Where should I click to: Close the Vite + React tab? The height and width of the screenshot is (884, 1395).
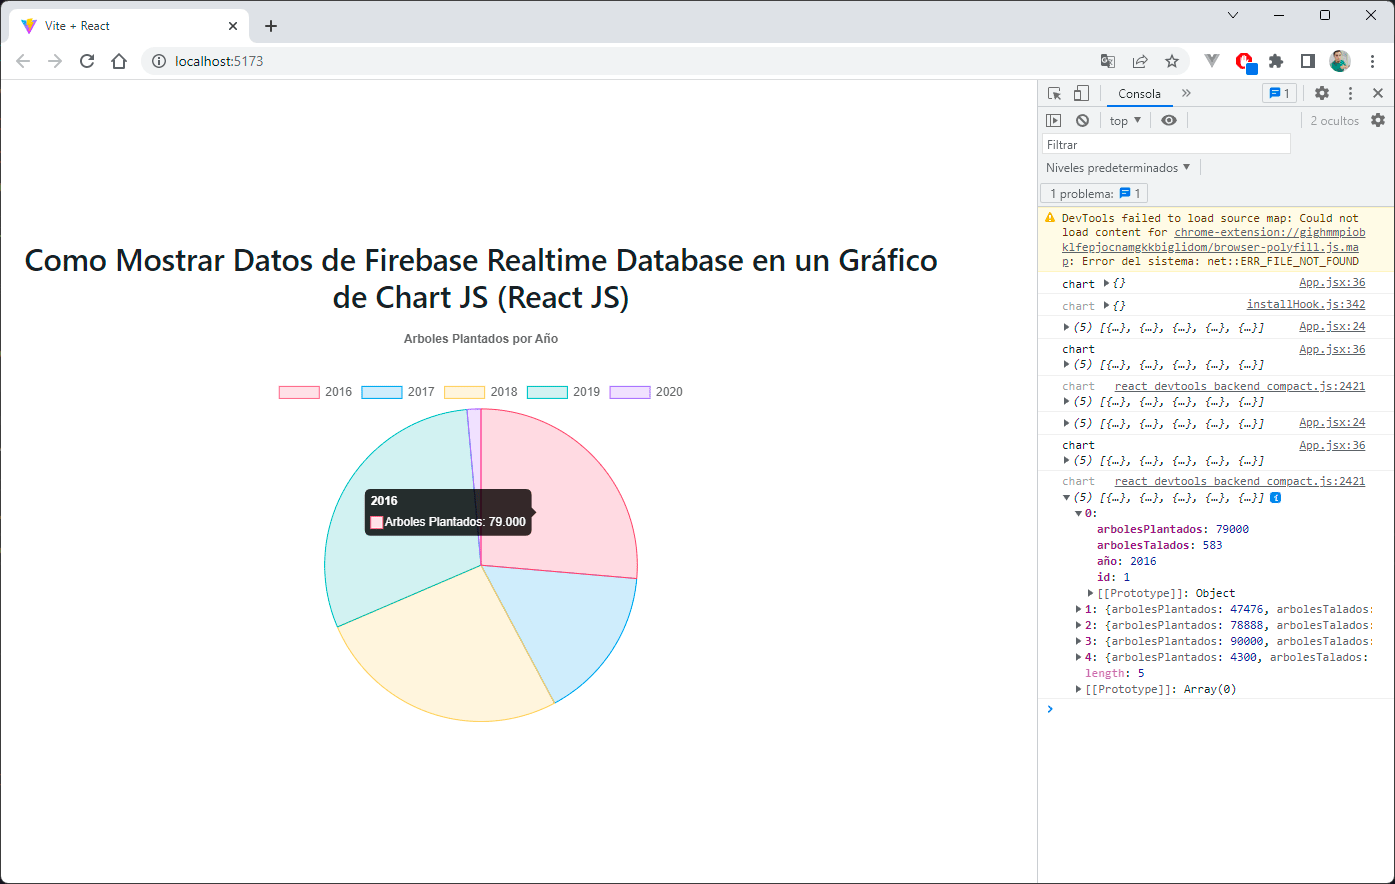coord(233,26)
